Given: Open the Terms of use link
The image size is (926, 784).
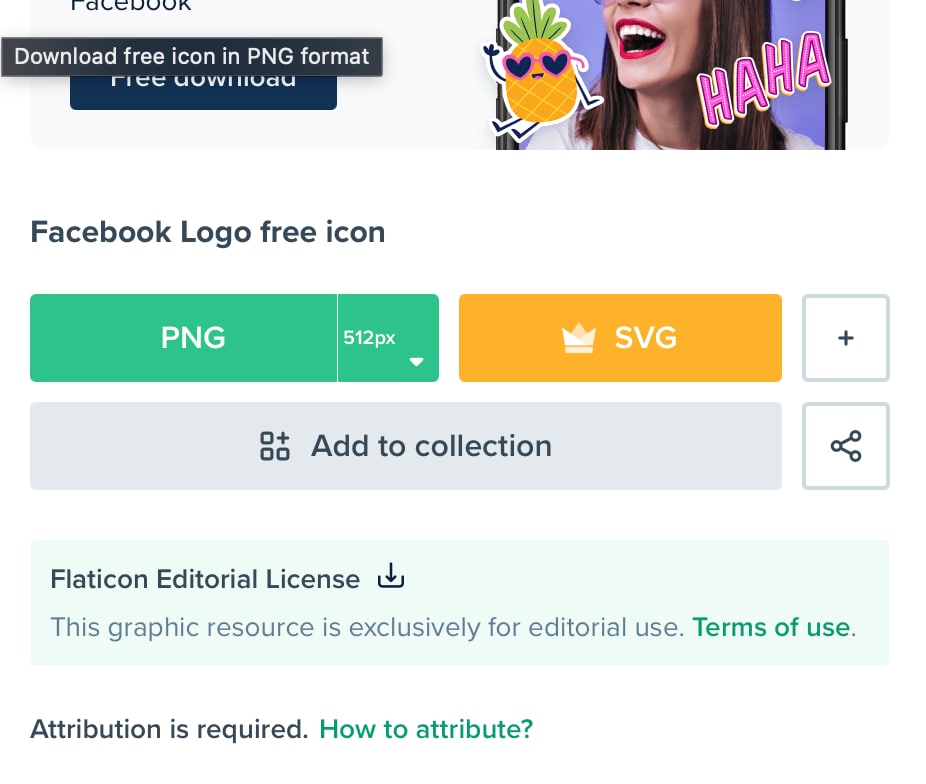Looking at the screenshot, I should [771, 627].
